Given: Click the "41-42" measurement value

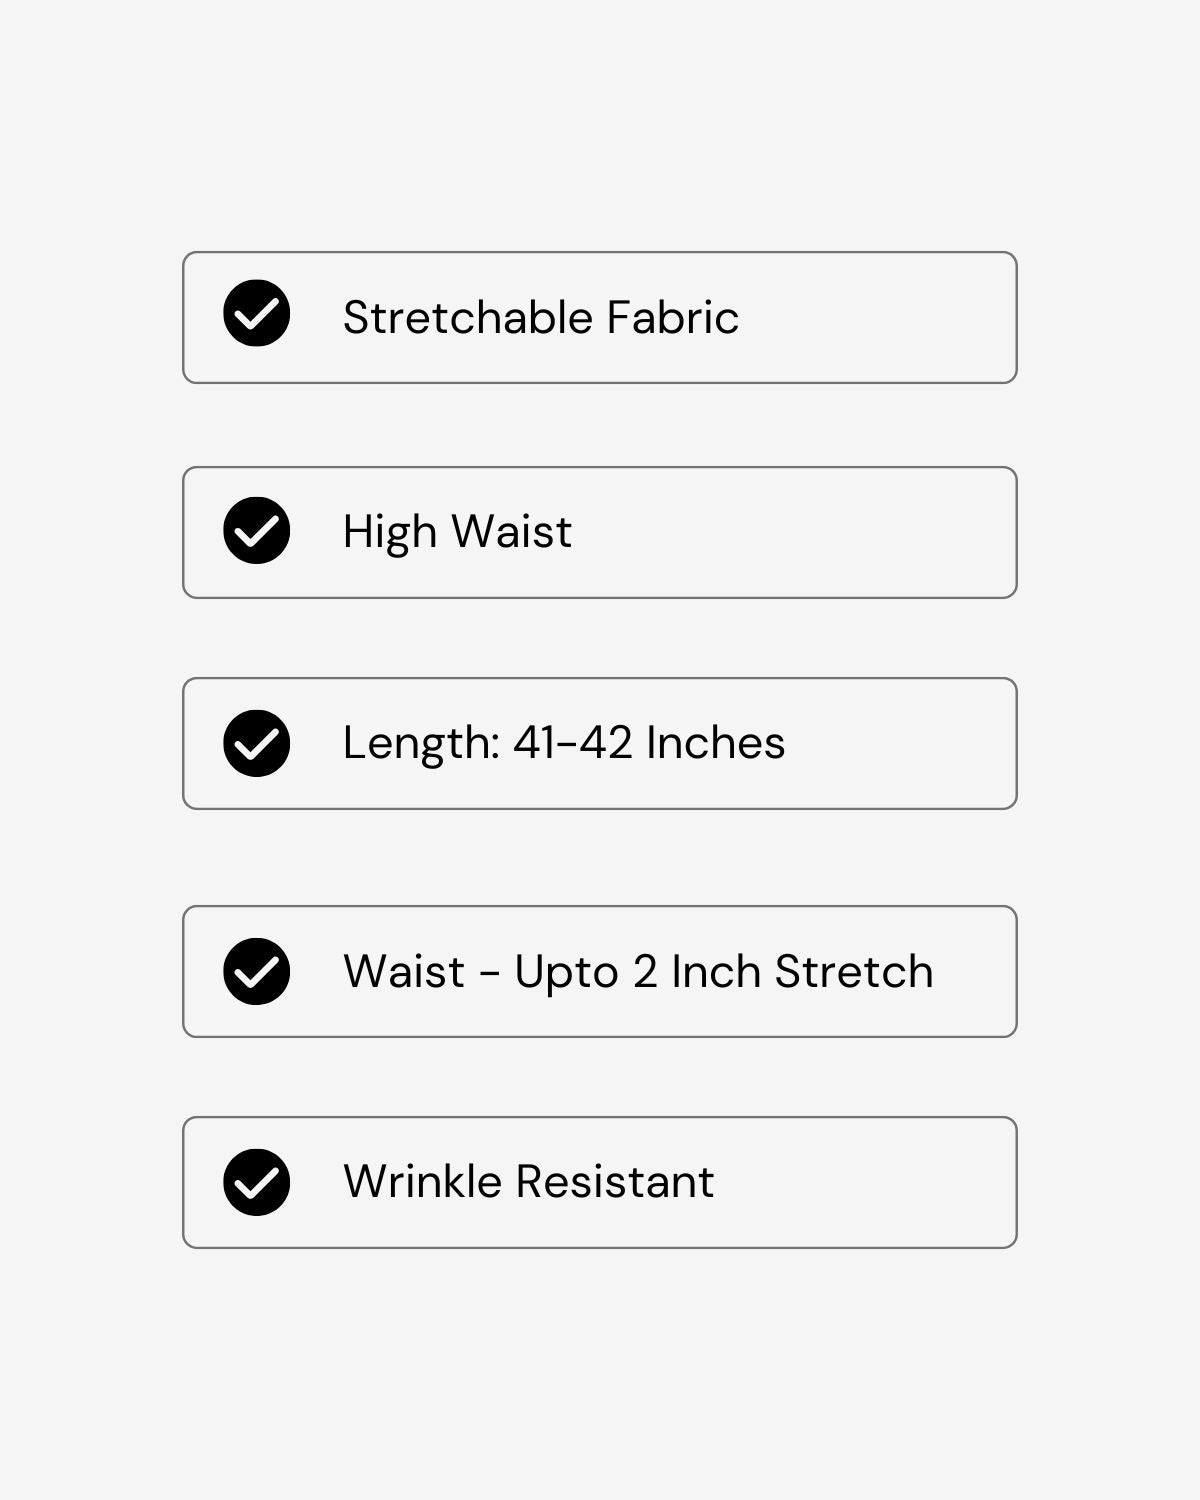Looking at the screenshot, I should click(572, 743).
